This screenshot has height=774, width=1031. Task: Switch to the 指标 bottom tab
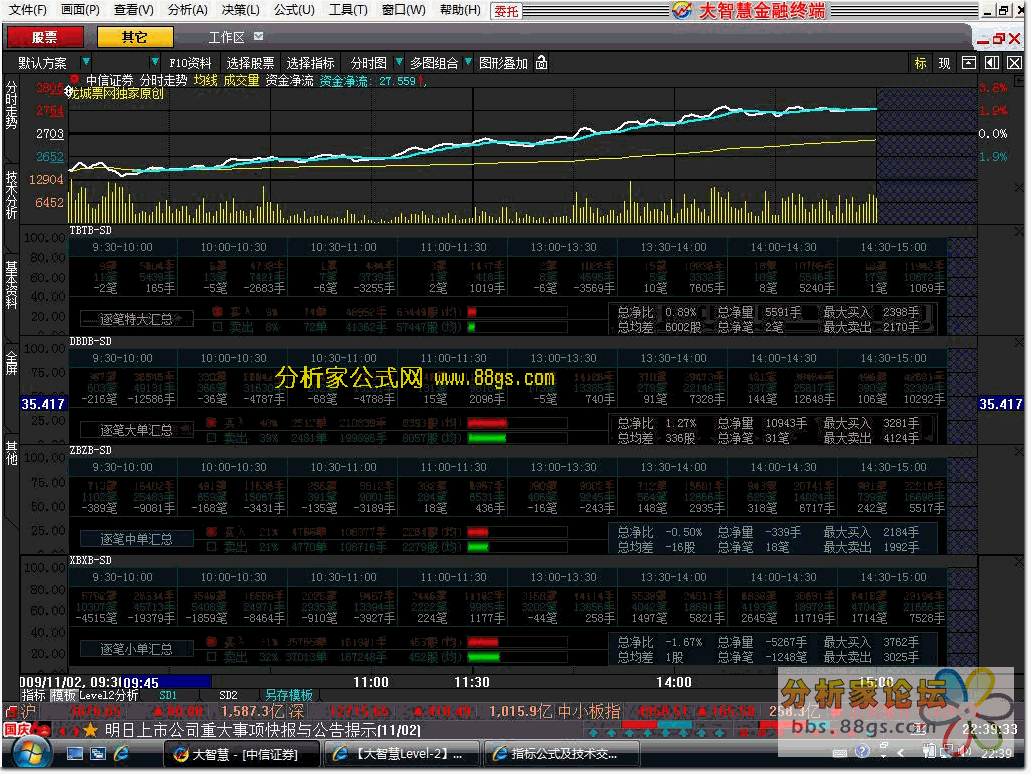[34, 695]
